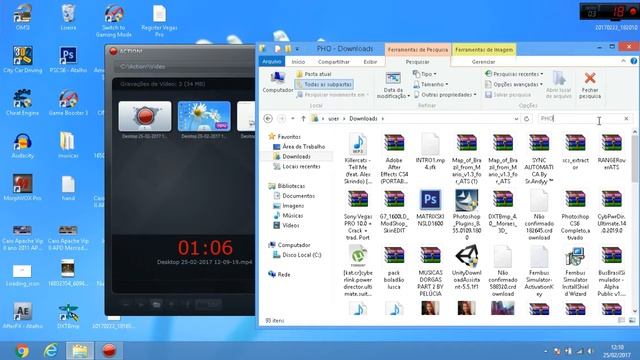
Task: Open Disco Local (C:) in navigation pane
Action: (x=297, y=255)
